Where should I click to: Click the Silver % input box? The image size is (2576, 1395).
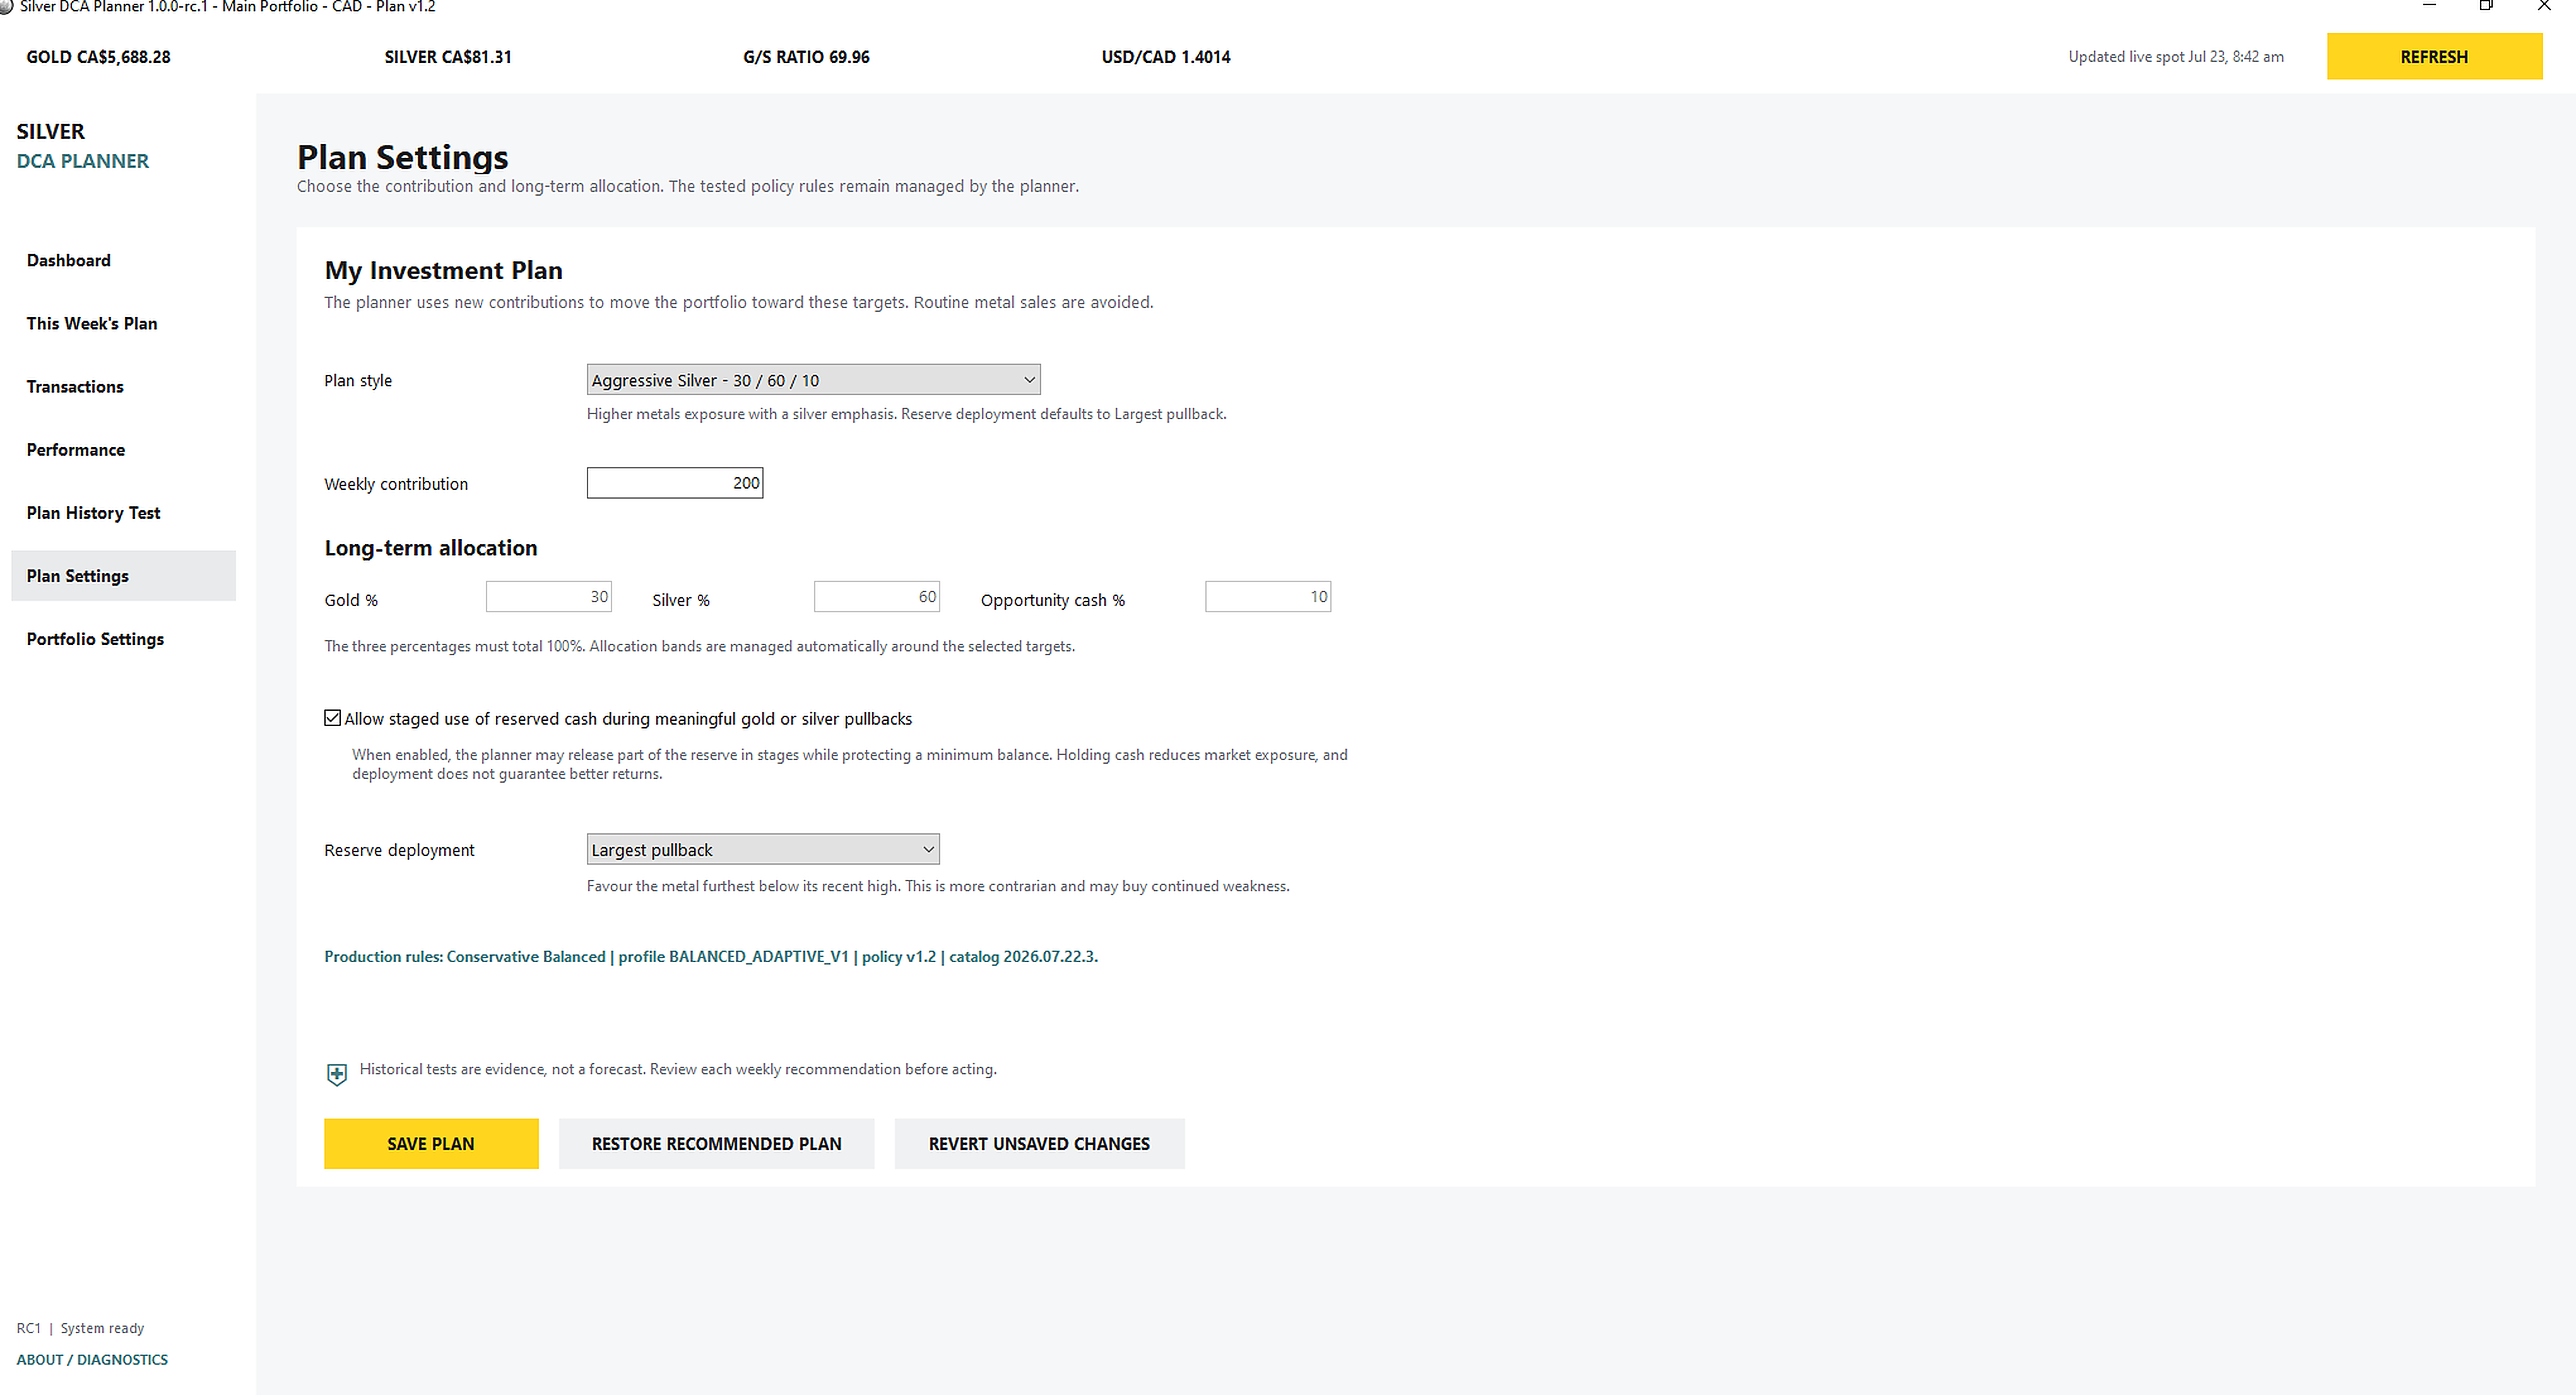click(x=877, y=596)
